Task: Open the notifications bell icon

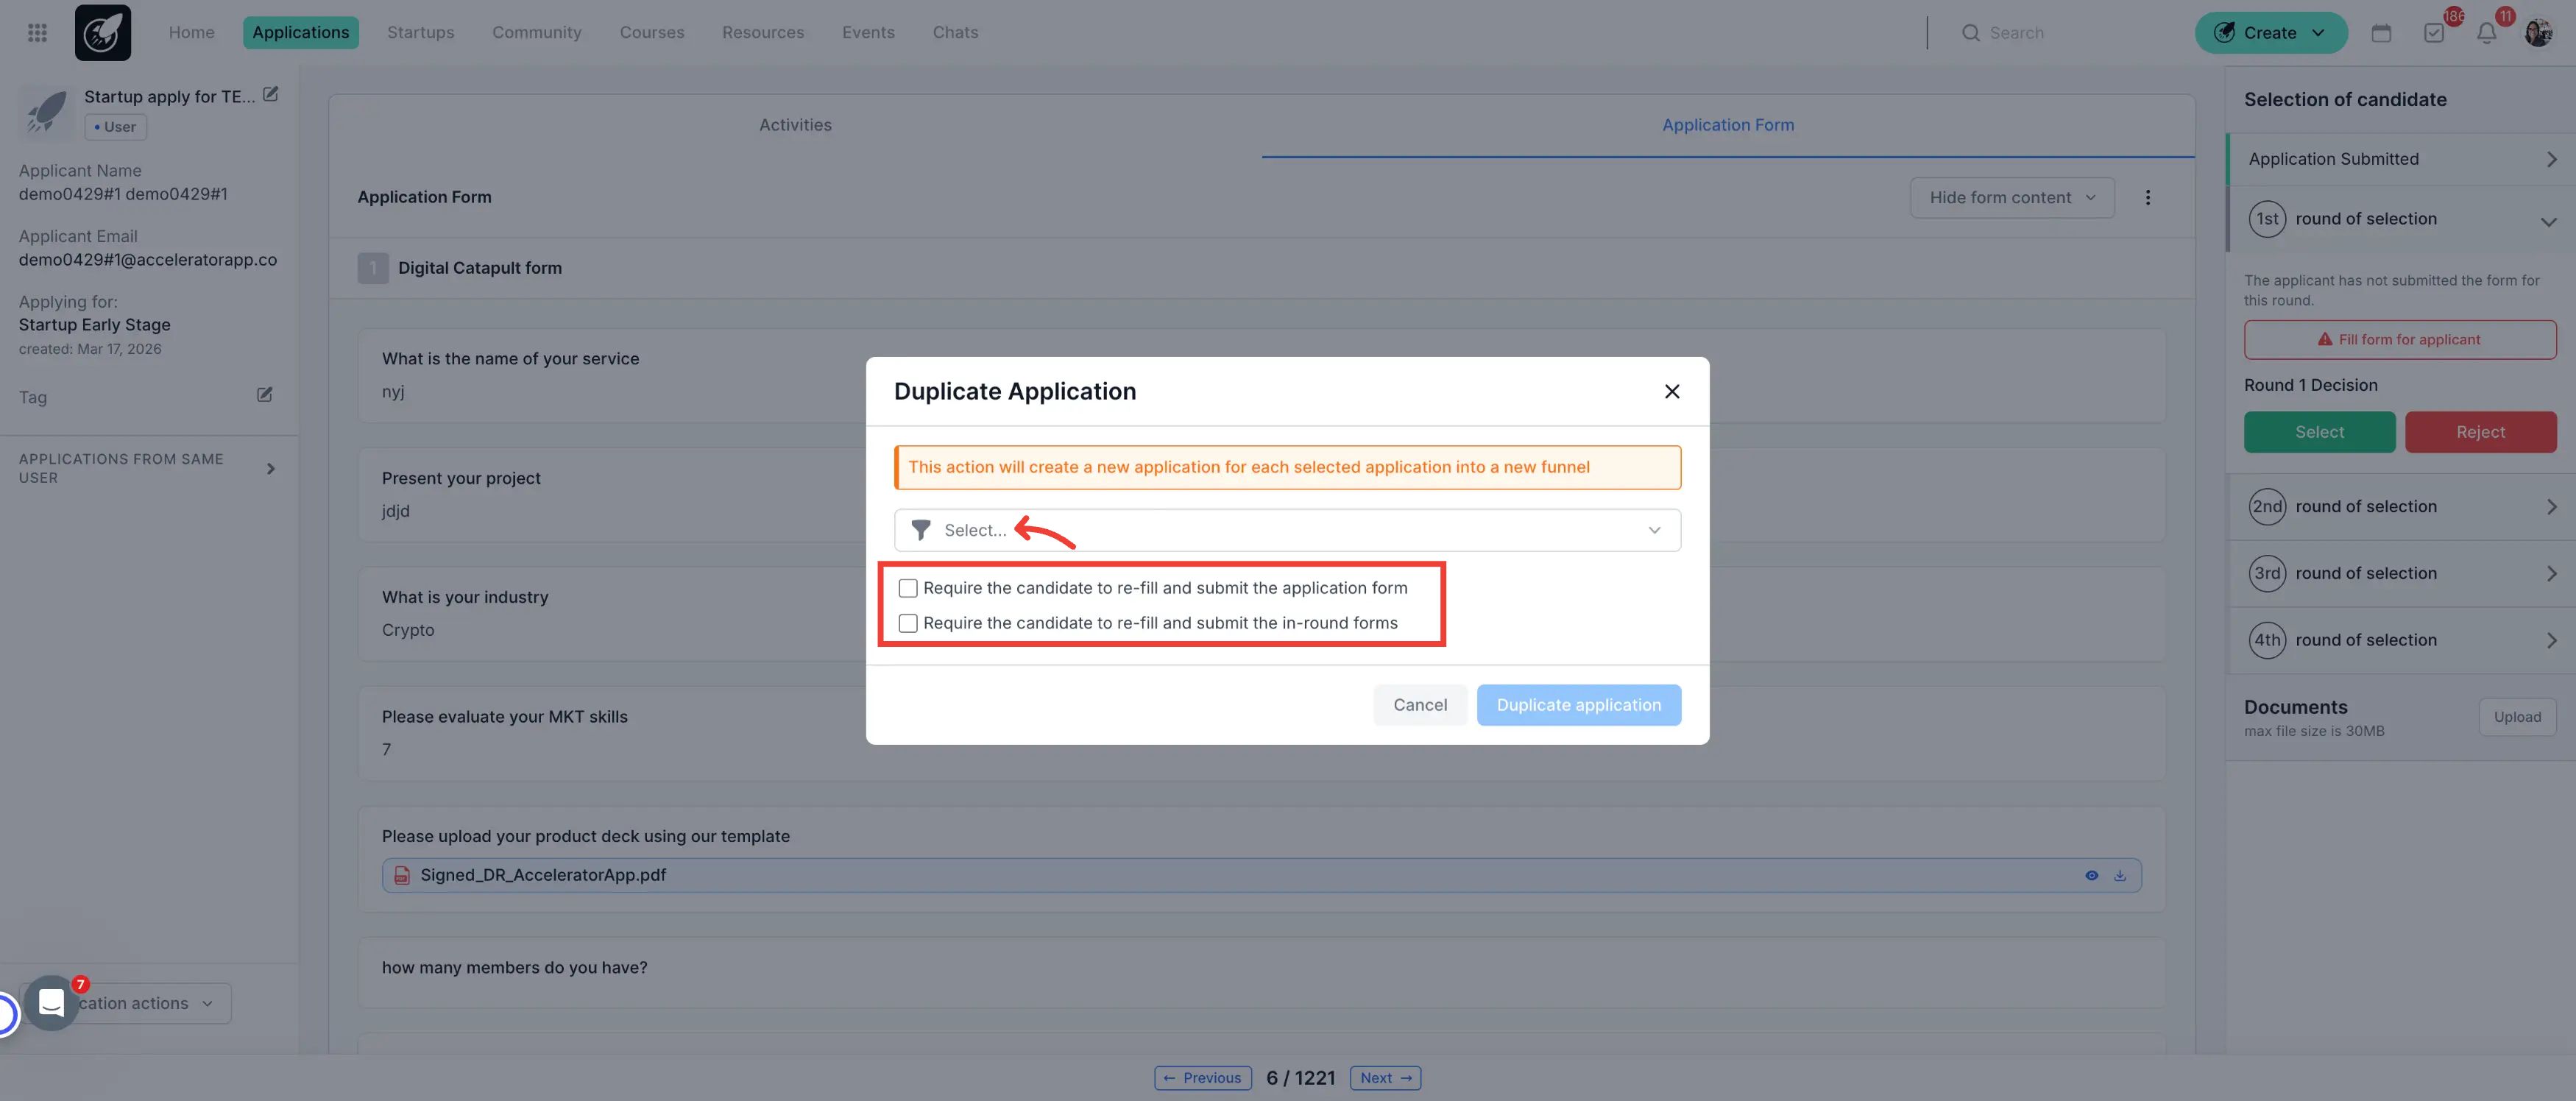Action: 2487,32
